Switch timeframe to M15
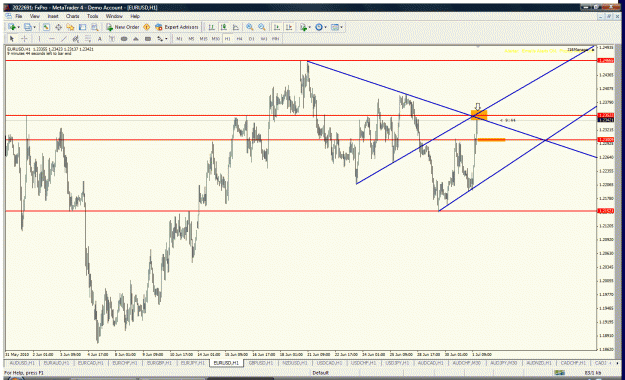Screen dimensions: 625x380 [203, 39]
